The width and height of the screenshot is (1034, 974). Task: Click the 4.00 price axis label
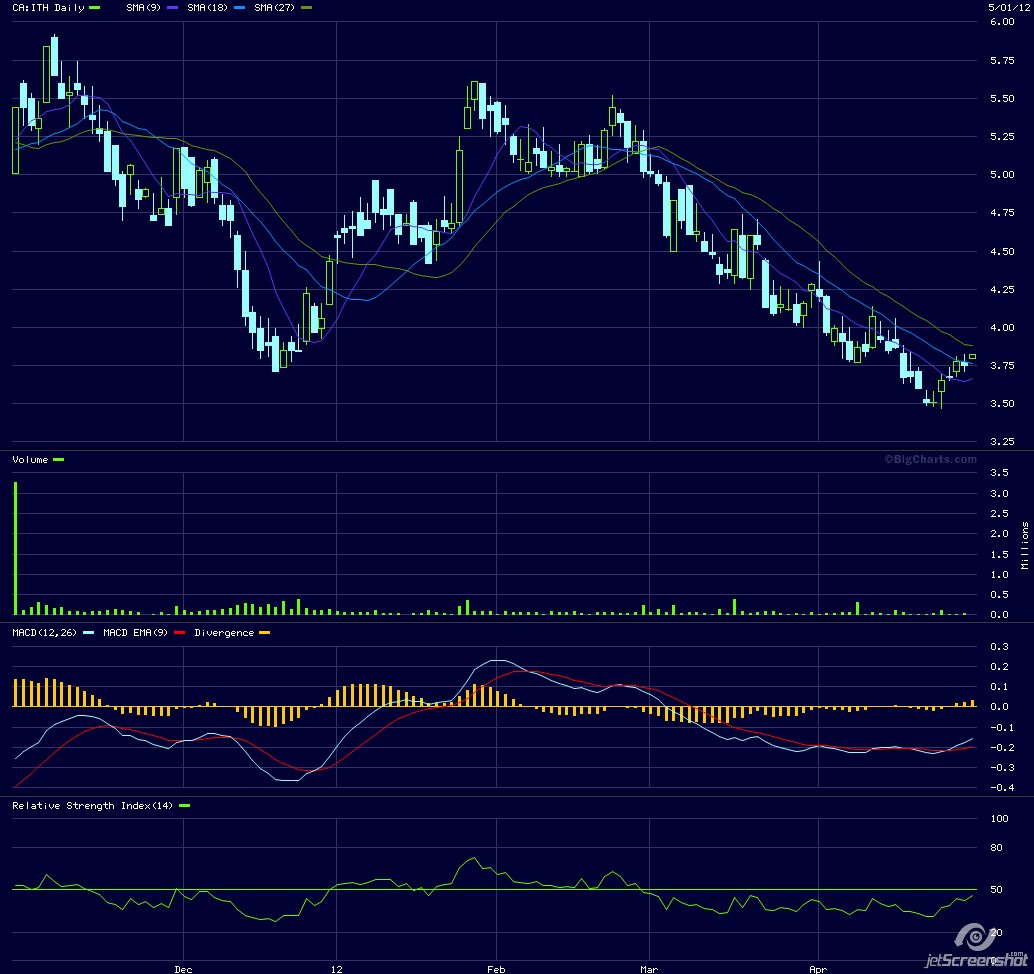click(1002, 328)
